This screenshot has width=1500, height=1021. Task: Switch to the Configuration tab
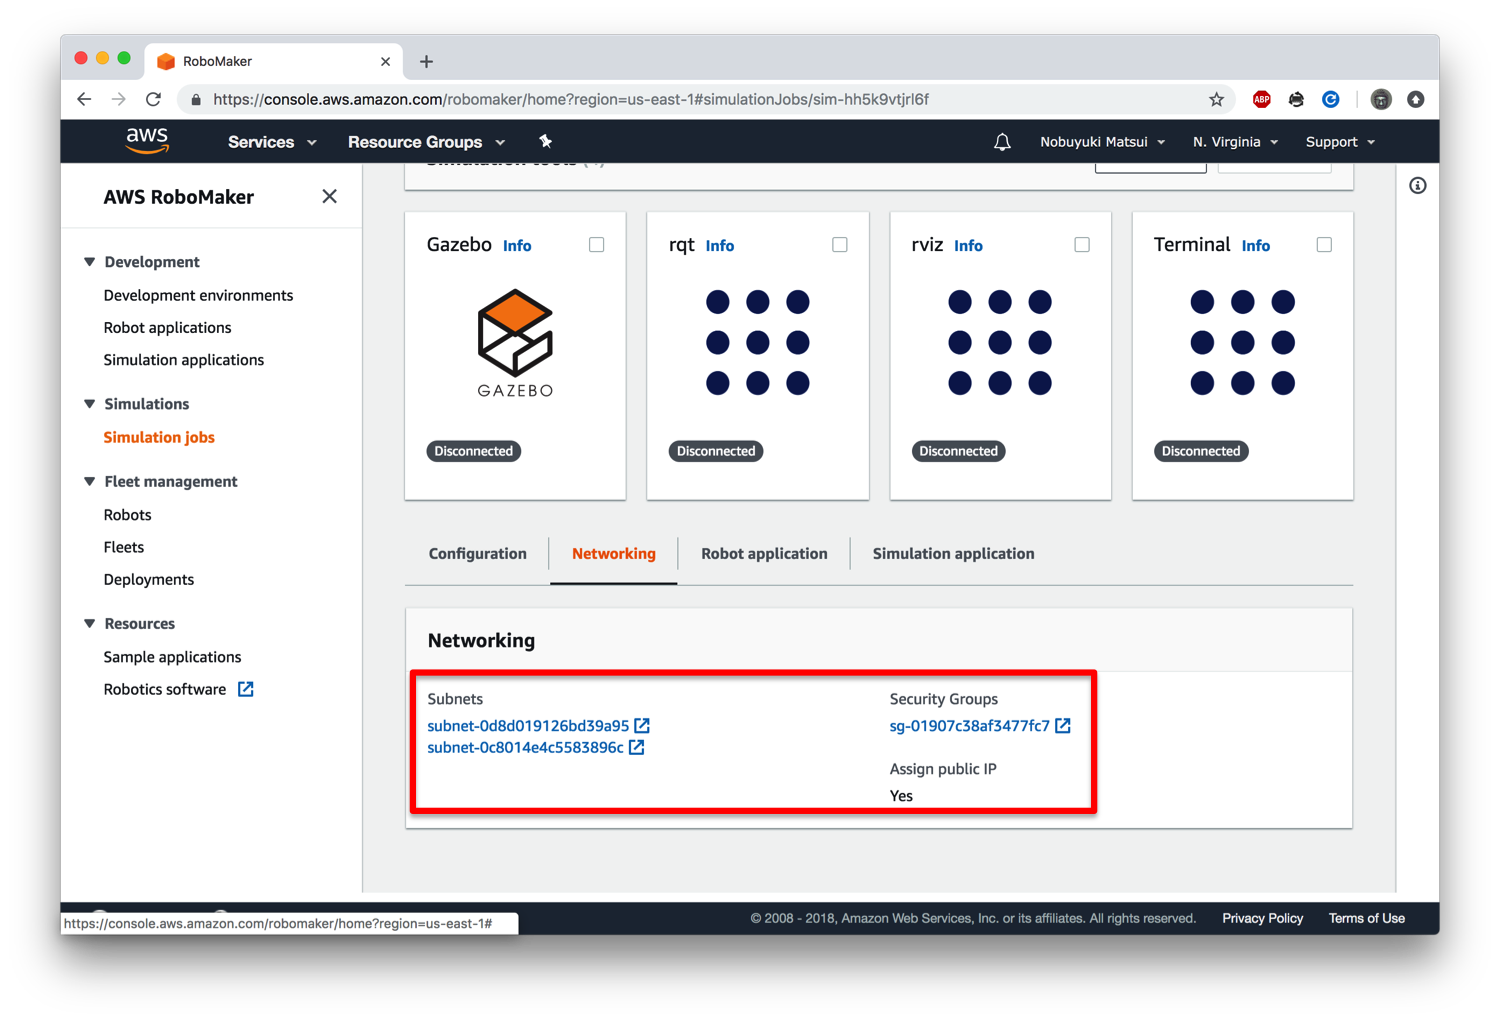[477, 553]
